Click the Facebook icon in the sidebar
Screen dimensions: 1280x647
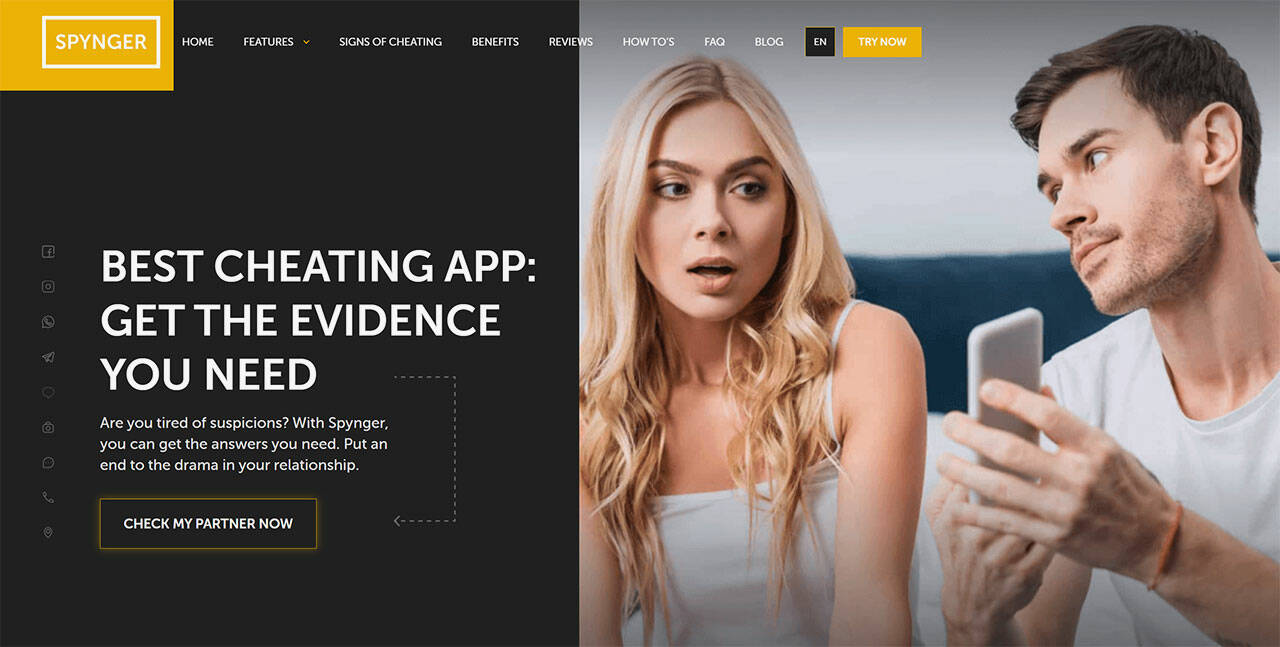point(48,252)
